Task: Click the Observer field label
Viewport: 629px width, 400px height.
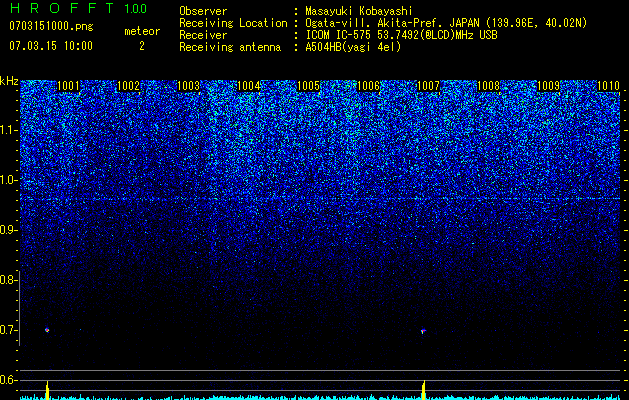Action: (203, 11)
